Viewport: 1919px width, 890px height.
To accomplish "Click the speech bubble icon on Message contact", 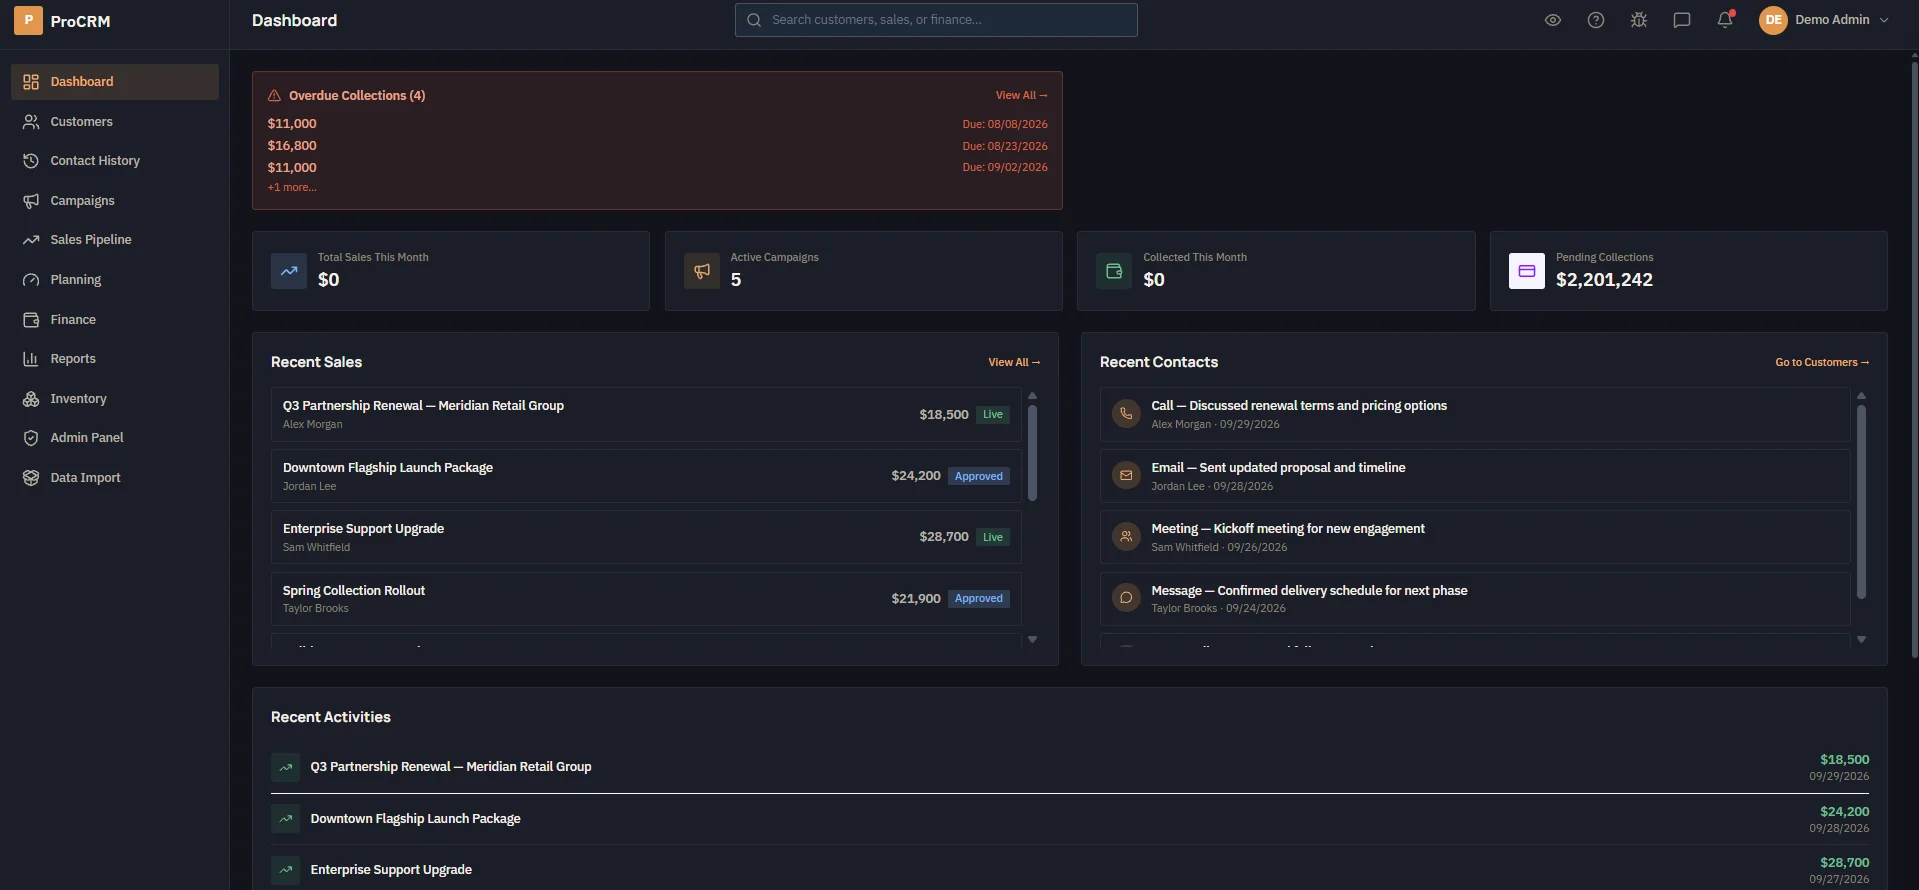I will [1126, 598].
